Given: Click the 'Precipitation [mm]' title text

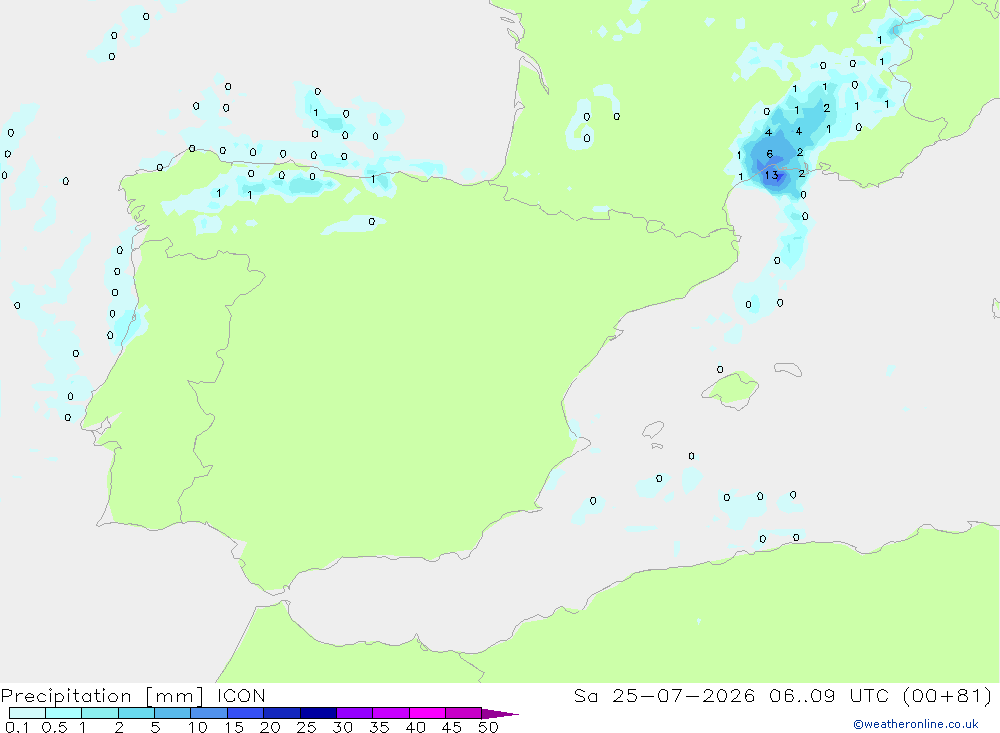Looking at the screenshot, I should (x=102, y=696).
